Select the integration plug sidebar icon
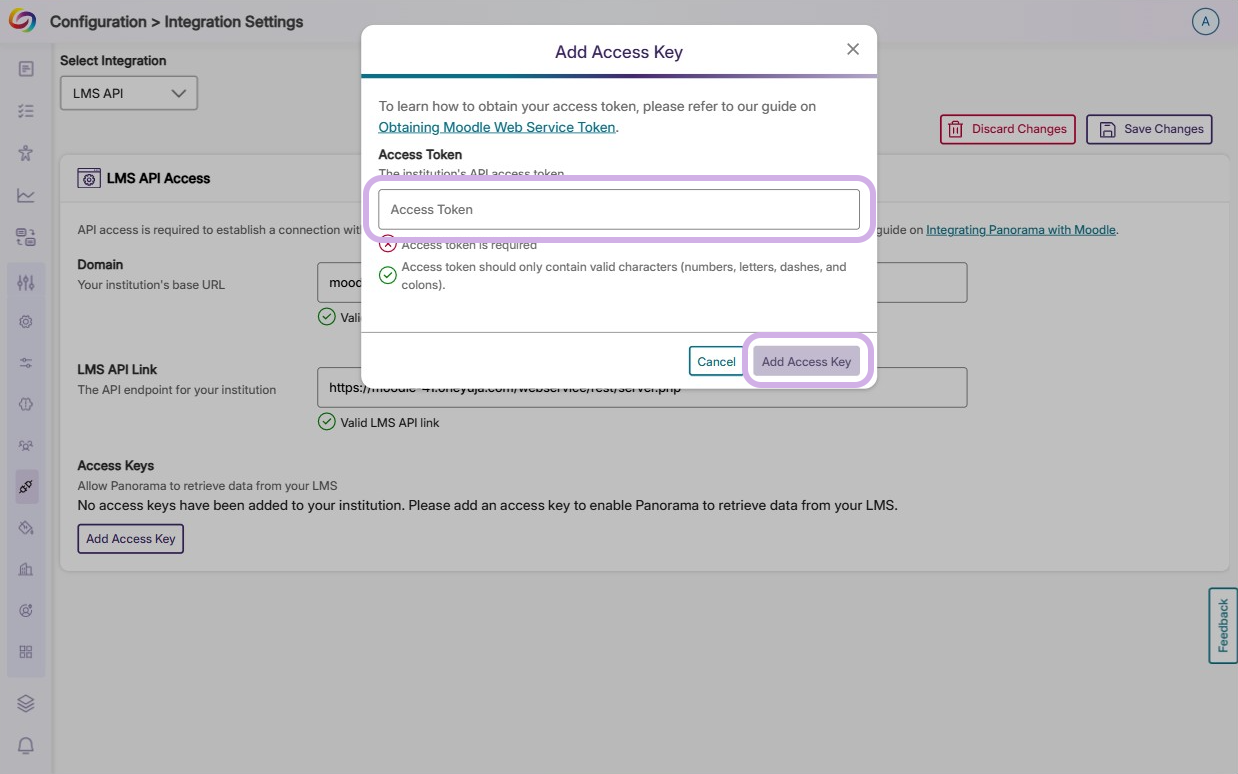This screenshot has width=1238, height=774. click(26, 487)
